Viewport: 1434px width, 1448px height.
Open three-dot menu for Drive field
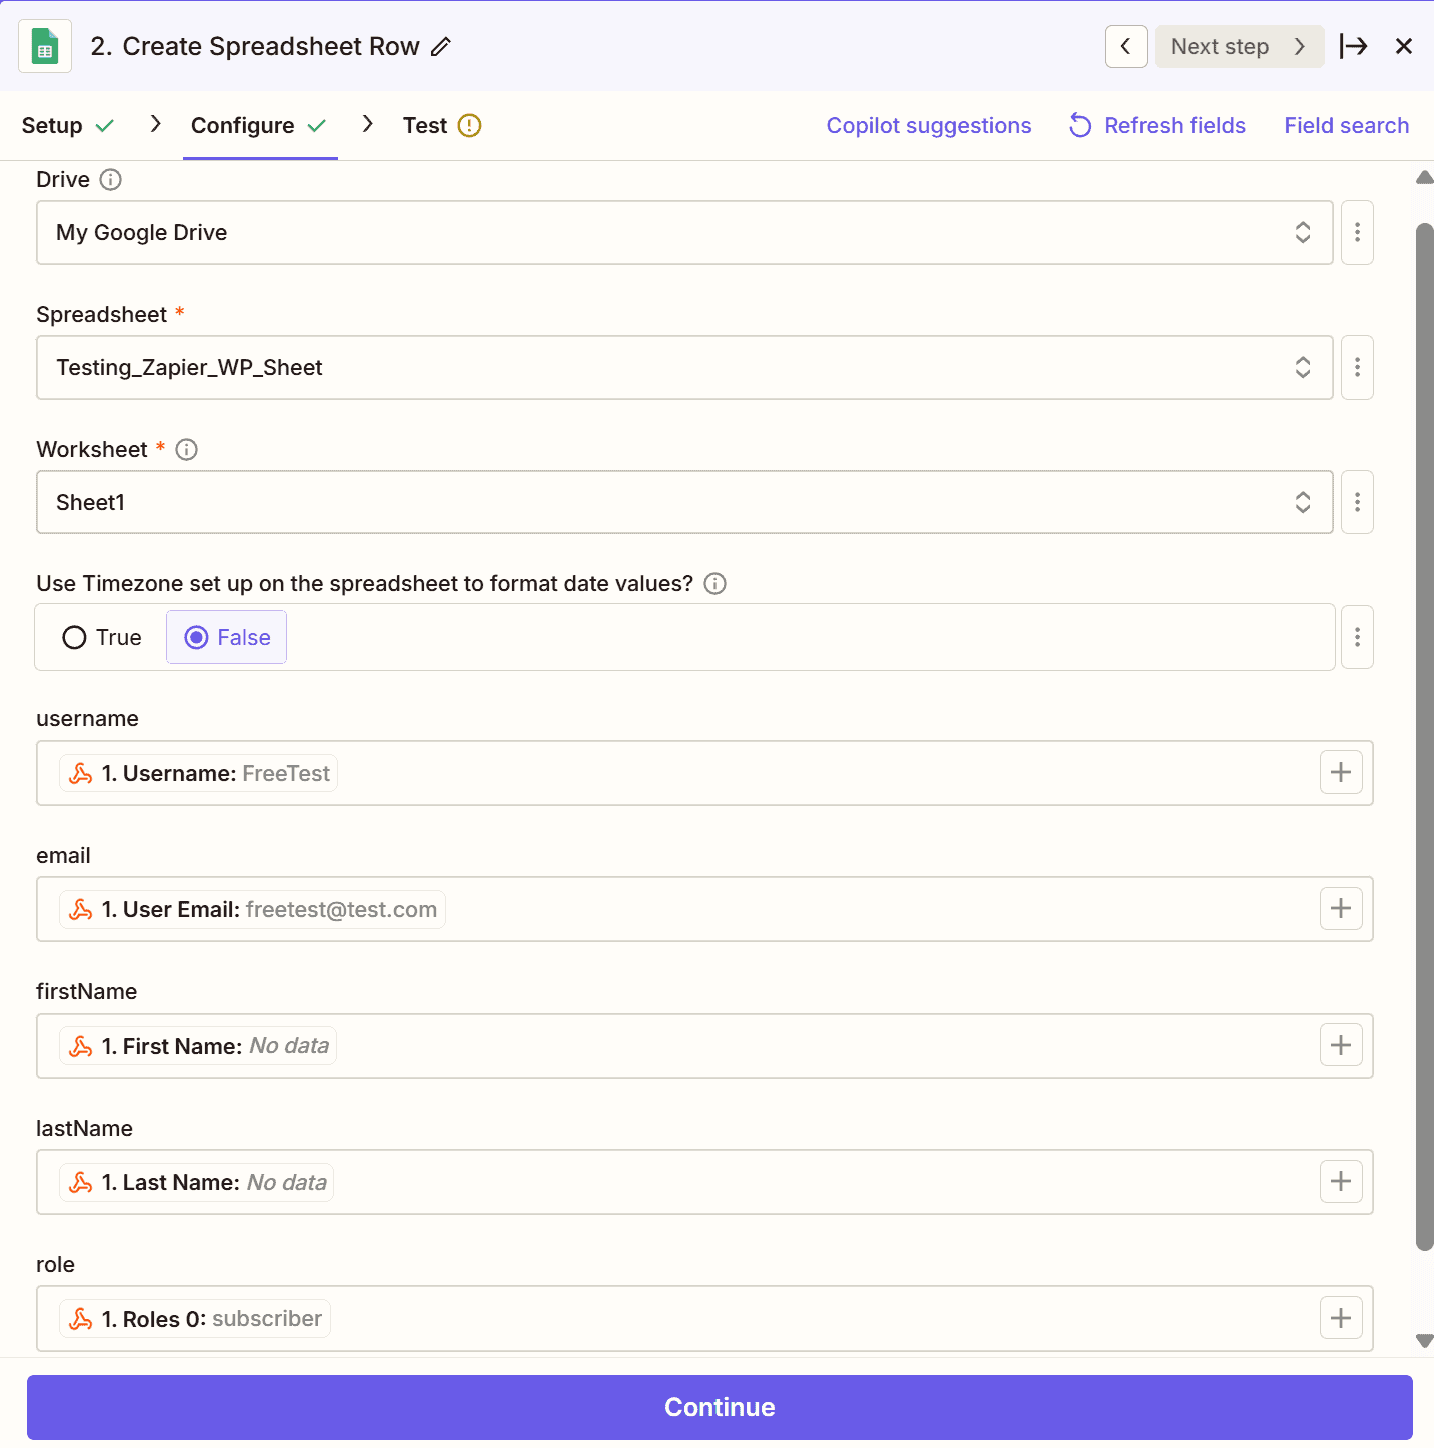[x=1357, y=232]
